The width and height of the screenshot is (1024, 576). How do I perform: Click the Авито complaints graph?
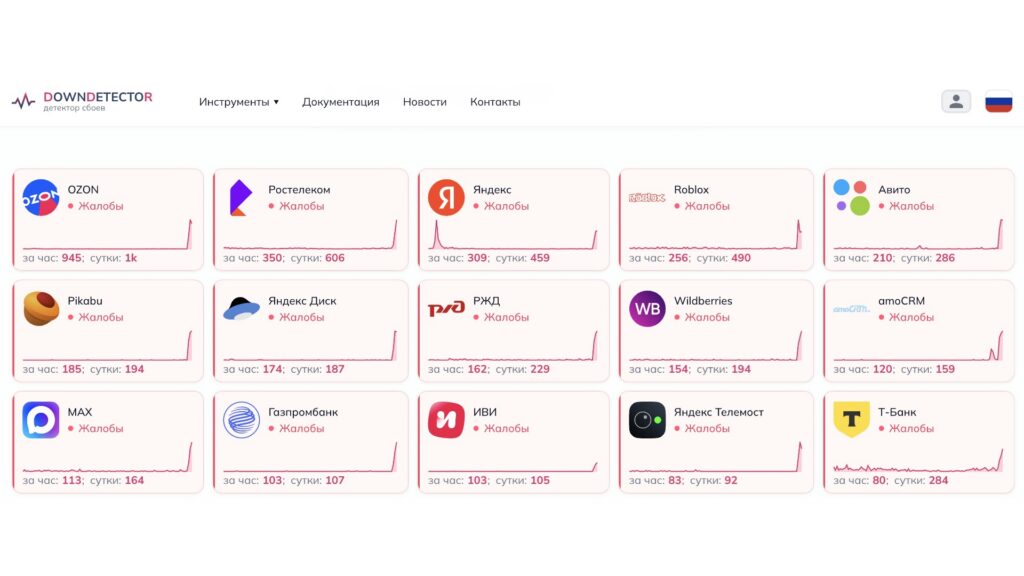tap(918, 234)
